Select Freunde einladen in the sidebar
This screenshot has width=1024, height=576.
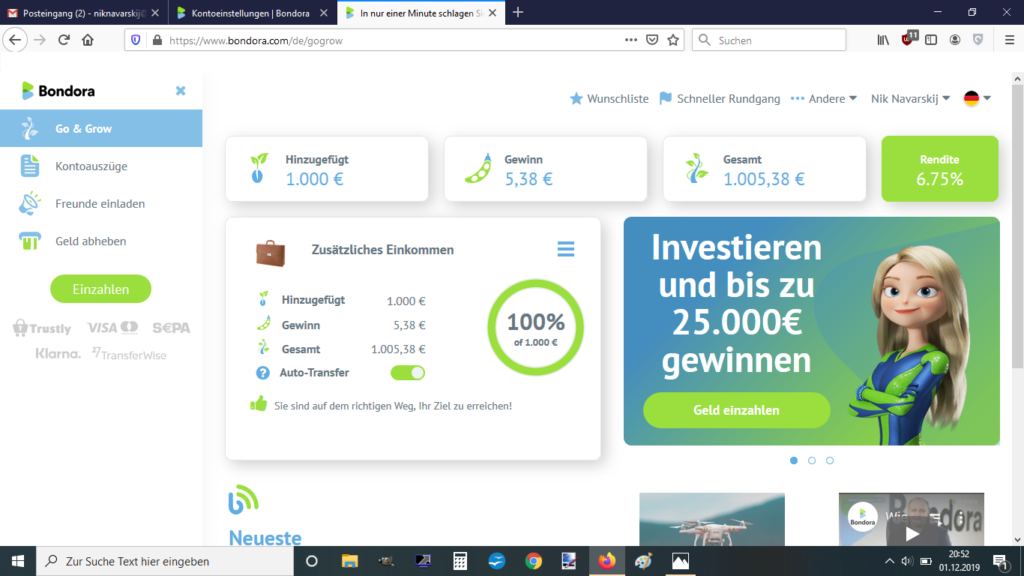tap(101, 204)
